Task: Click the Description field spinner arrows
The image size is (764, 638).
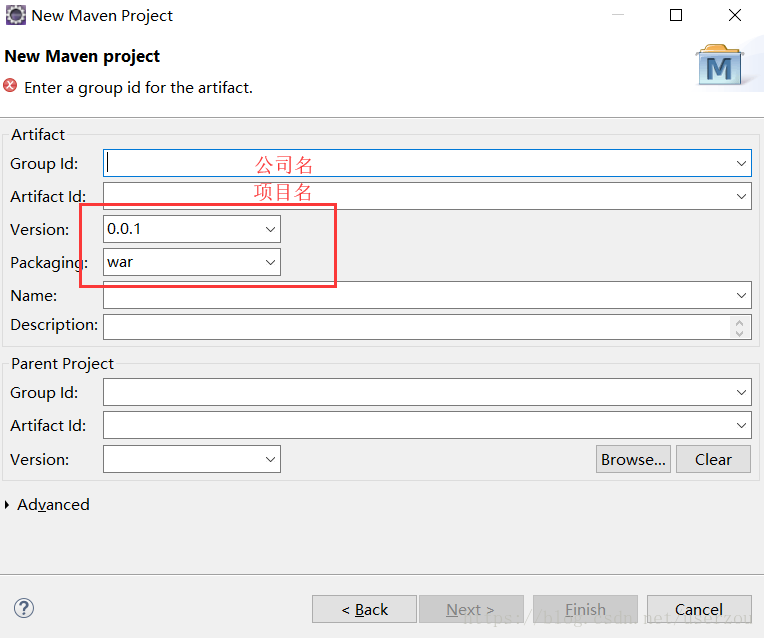Action: pos(739,328)
